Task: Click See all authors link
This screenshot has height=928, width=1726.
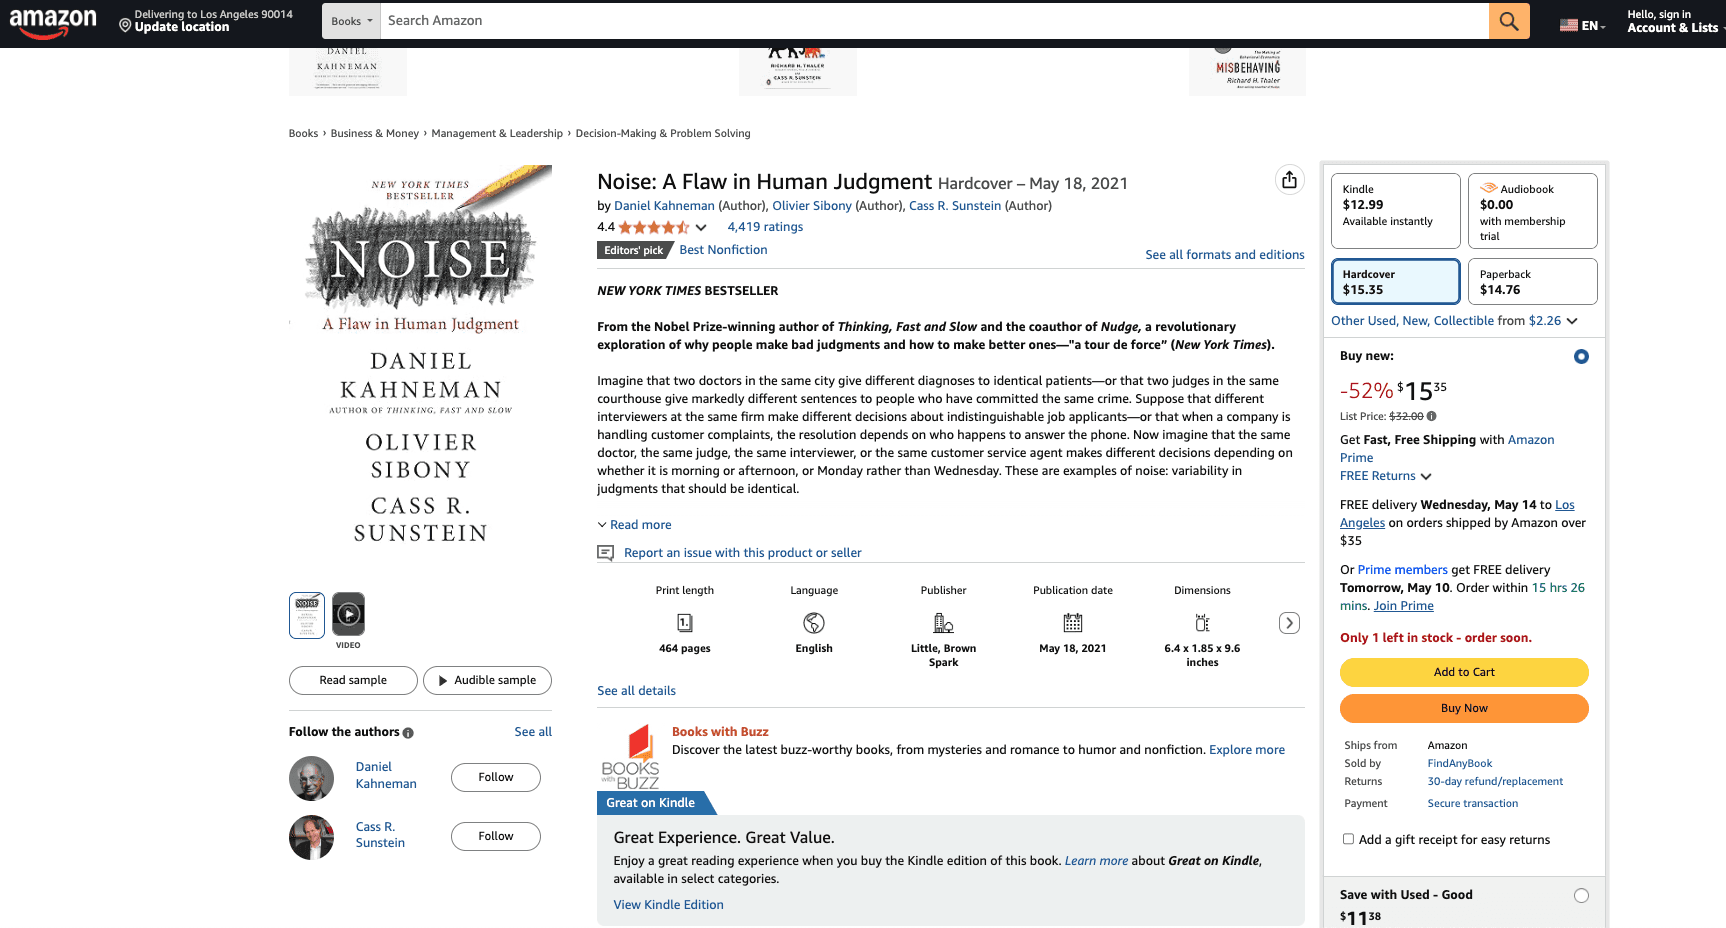Action: pos(533,732)
